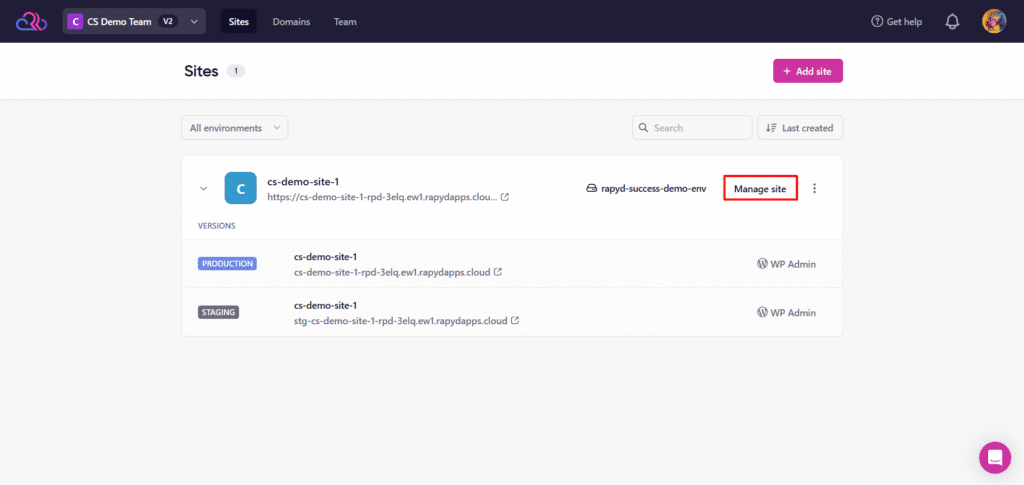1024x485 pixels.
Task: Go to the Team tab
Action: point(345,21)
